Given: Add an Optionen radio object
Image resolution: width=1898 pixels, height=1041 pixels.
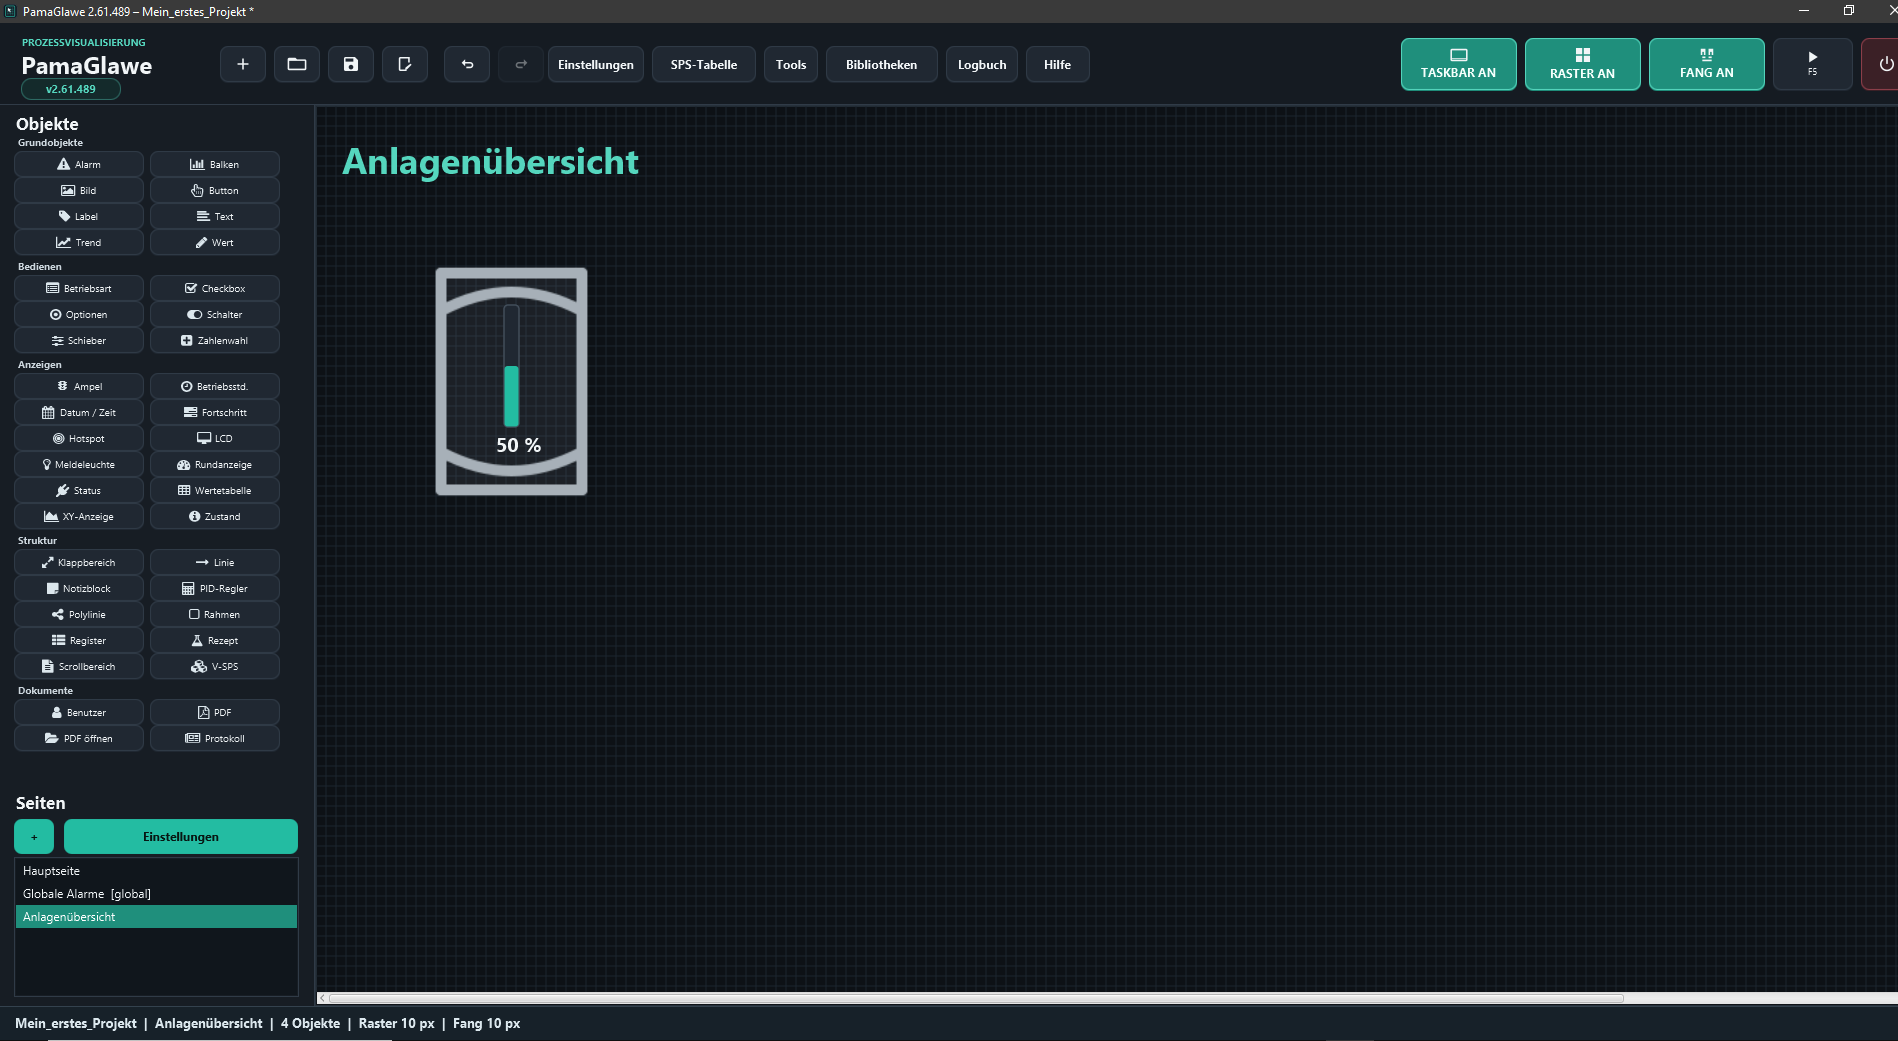Looking at the screenshot, I should pos(79,314).
